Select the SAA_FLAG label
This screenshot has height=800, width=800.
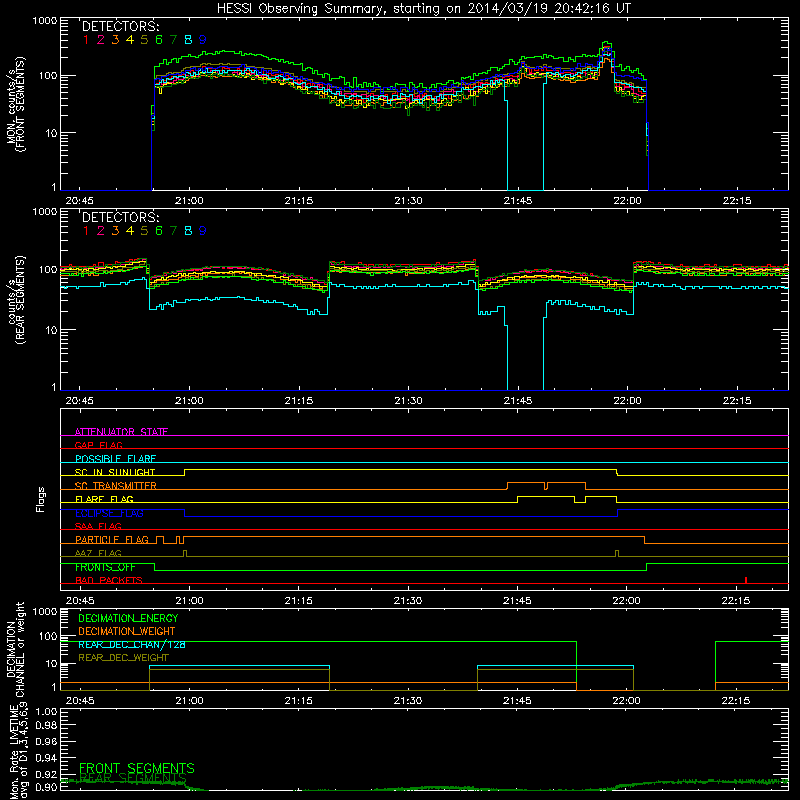[98, 526]
